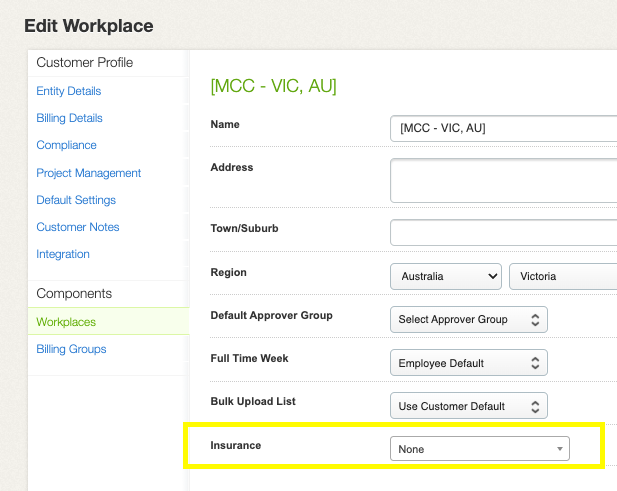Click the Default Approver Group stepper arrows
The image size is (617, 491).
point(535,320)
